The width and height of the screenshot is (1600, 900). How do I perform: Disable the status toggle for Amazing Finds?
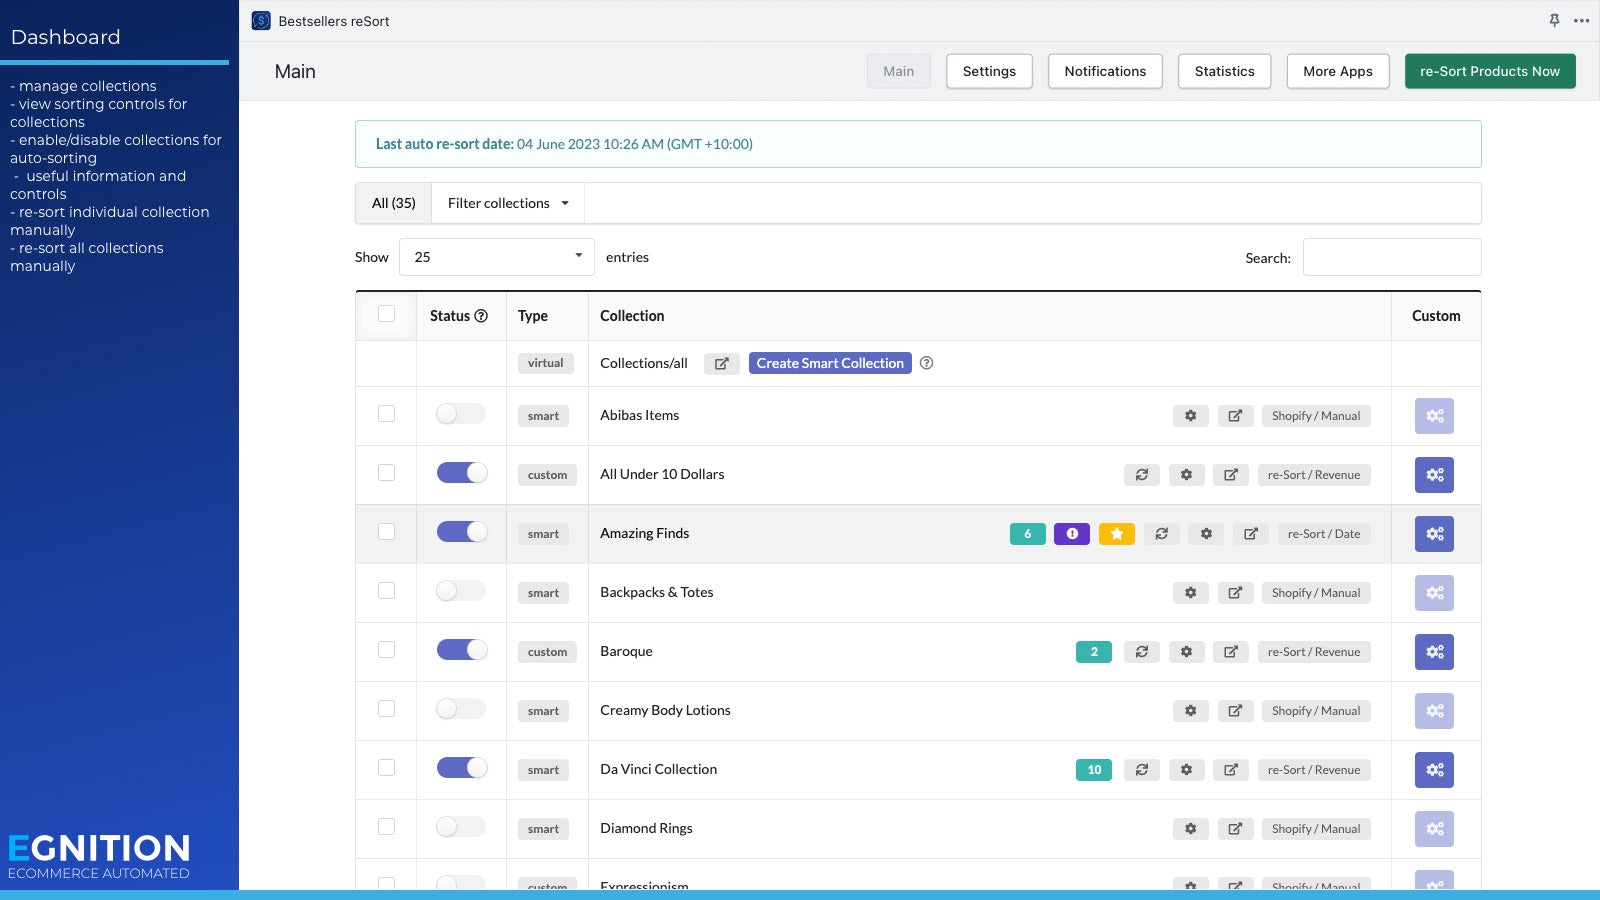point(460,531)
